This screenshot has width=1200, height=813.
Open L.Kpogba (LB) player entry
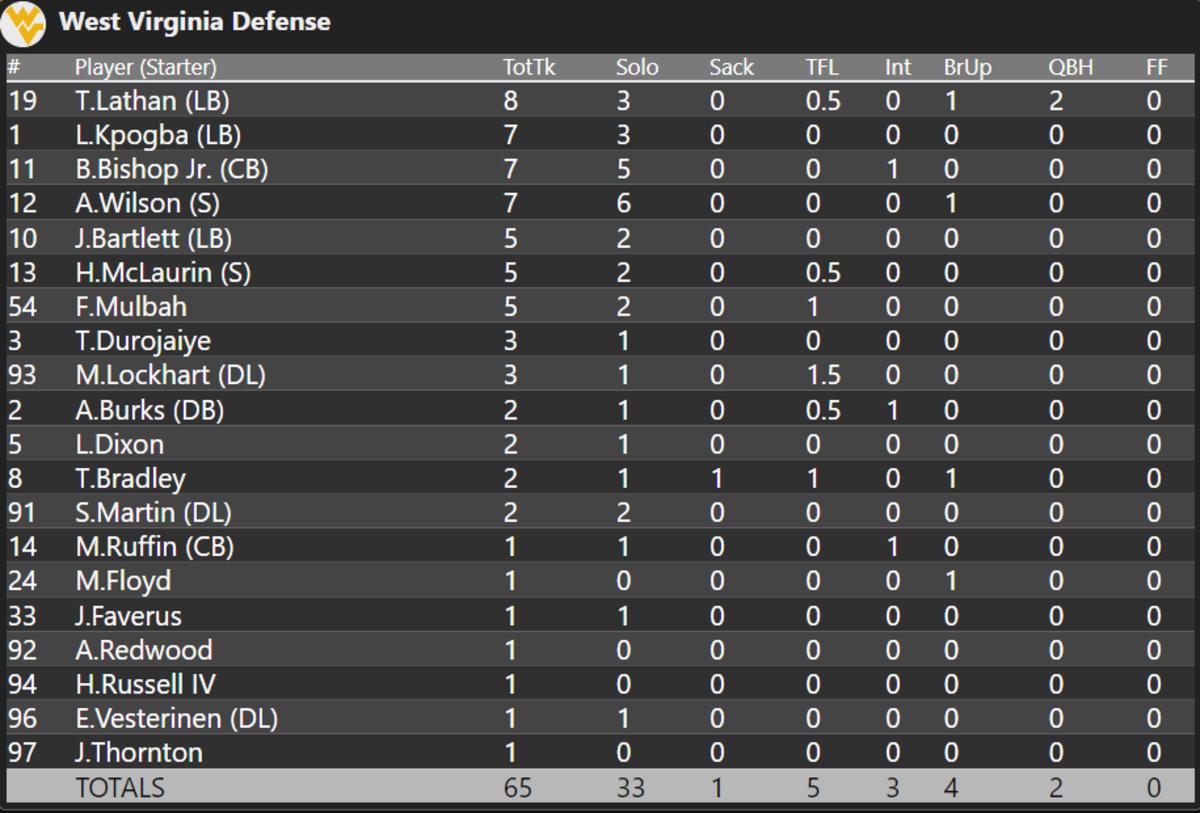[158, 135]
